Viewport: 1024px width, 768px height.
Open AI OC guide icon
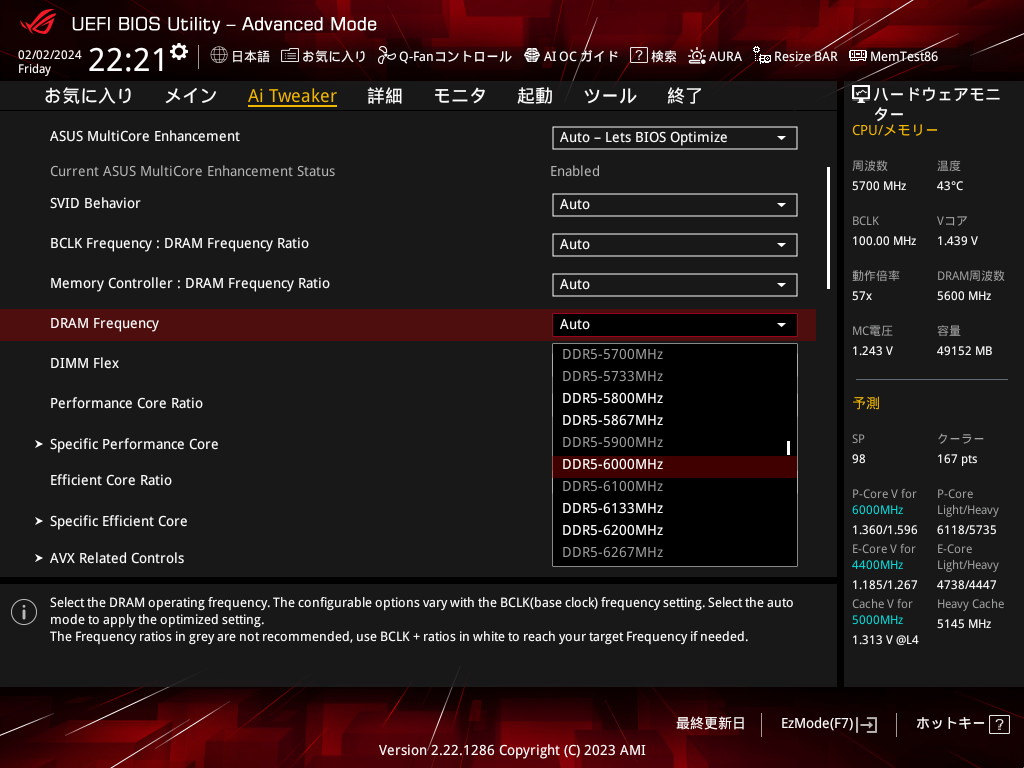532,56
